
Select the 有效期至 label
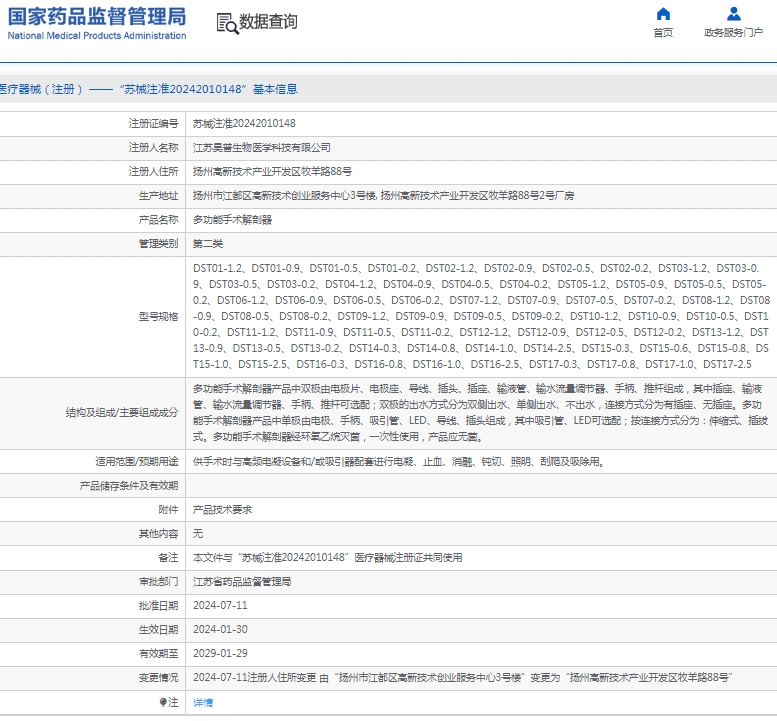[x=158, y=654]
